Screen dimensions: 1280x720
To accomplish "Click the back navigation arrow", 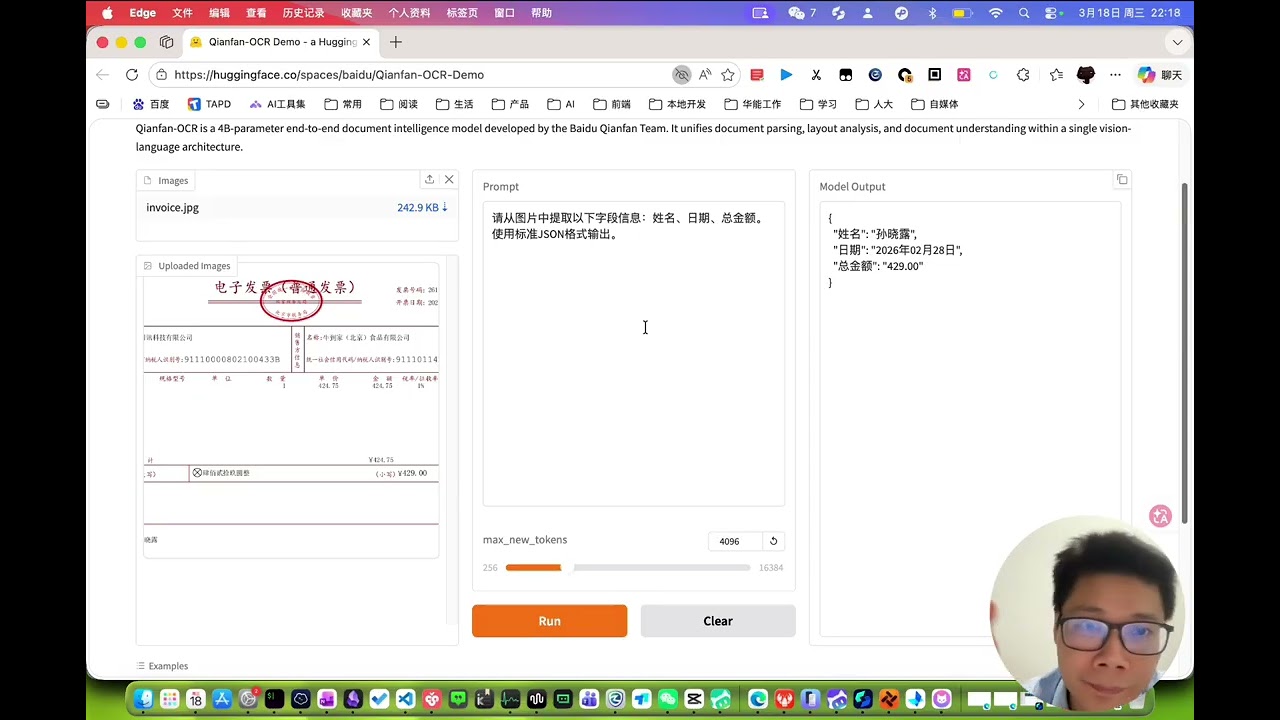I will [102, 75].
